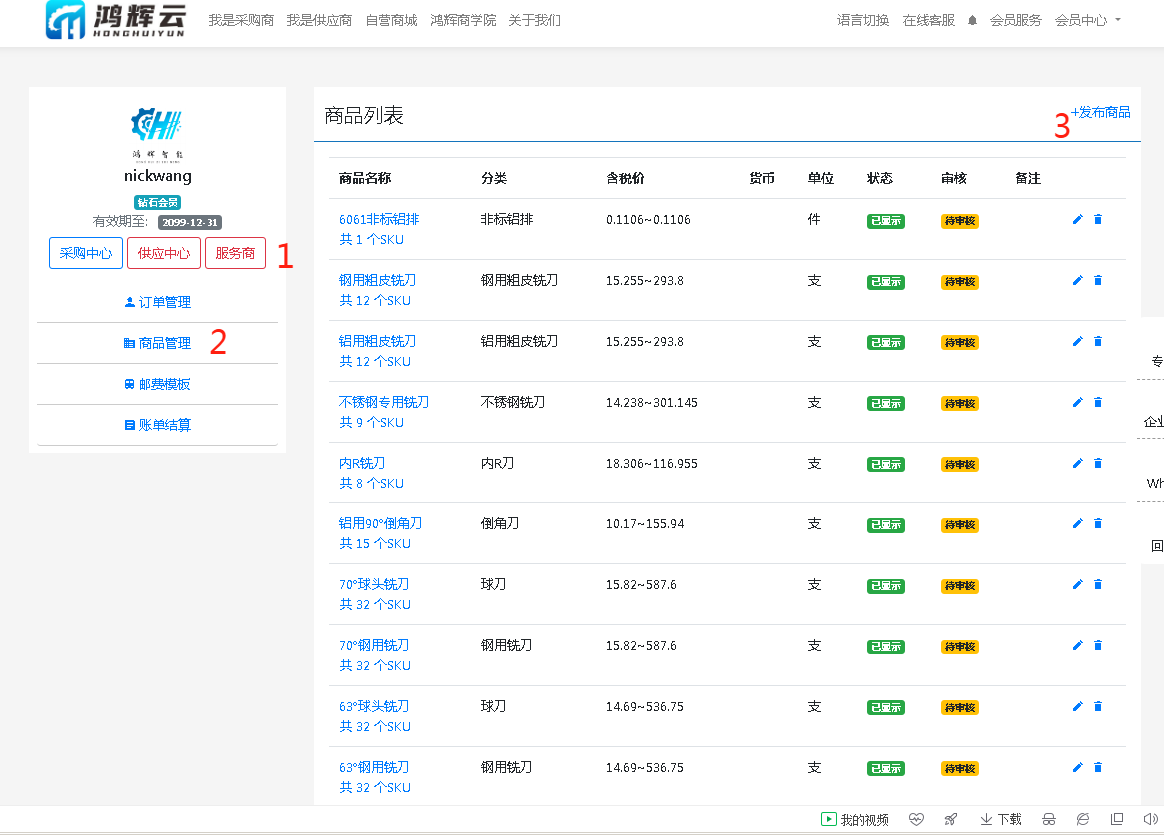Open notifications bell icon
This screenshot has width=1164, height=835.
click(x=972, y=21)
